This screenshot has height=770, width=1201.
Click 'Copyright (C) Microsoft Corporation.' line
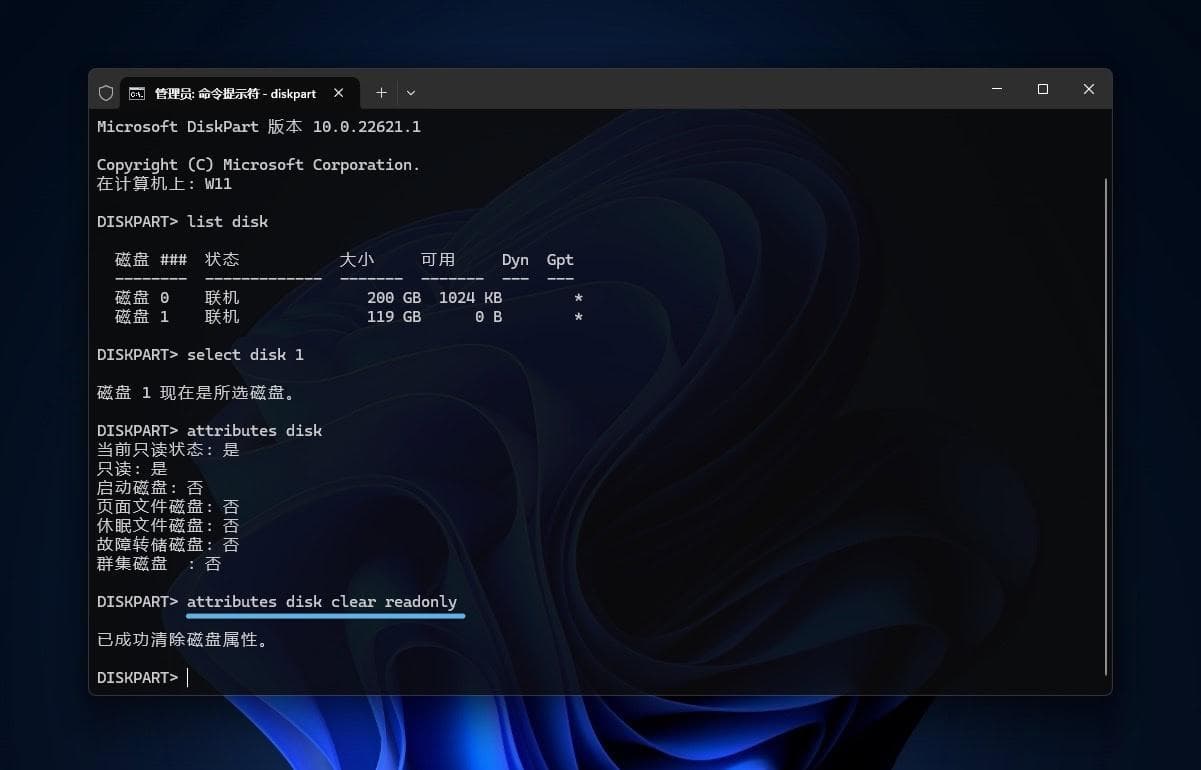pos(259,165)
